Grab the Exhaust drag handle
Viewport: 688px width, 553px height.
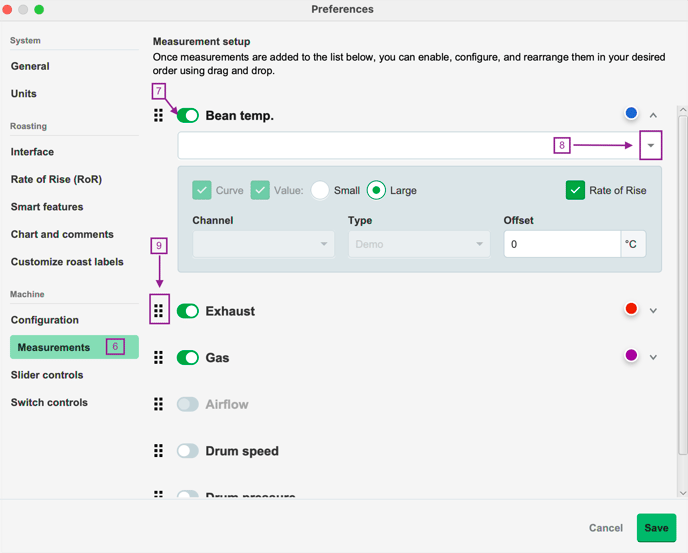(x=158, y=311)
